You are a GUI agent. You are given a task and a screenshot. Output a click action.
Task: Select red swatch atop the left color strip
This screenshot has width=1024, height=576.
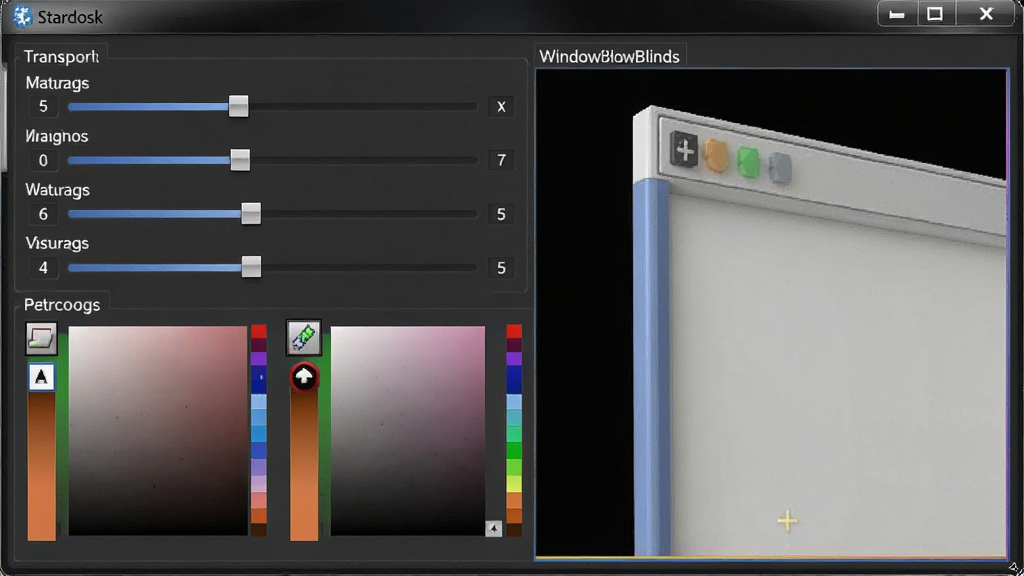[259, 331]
